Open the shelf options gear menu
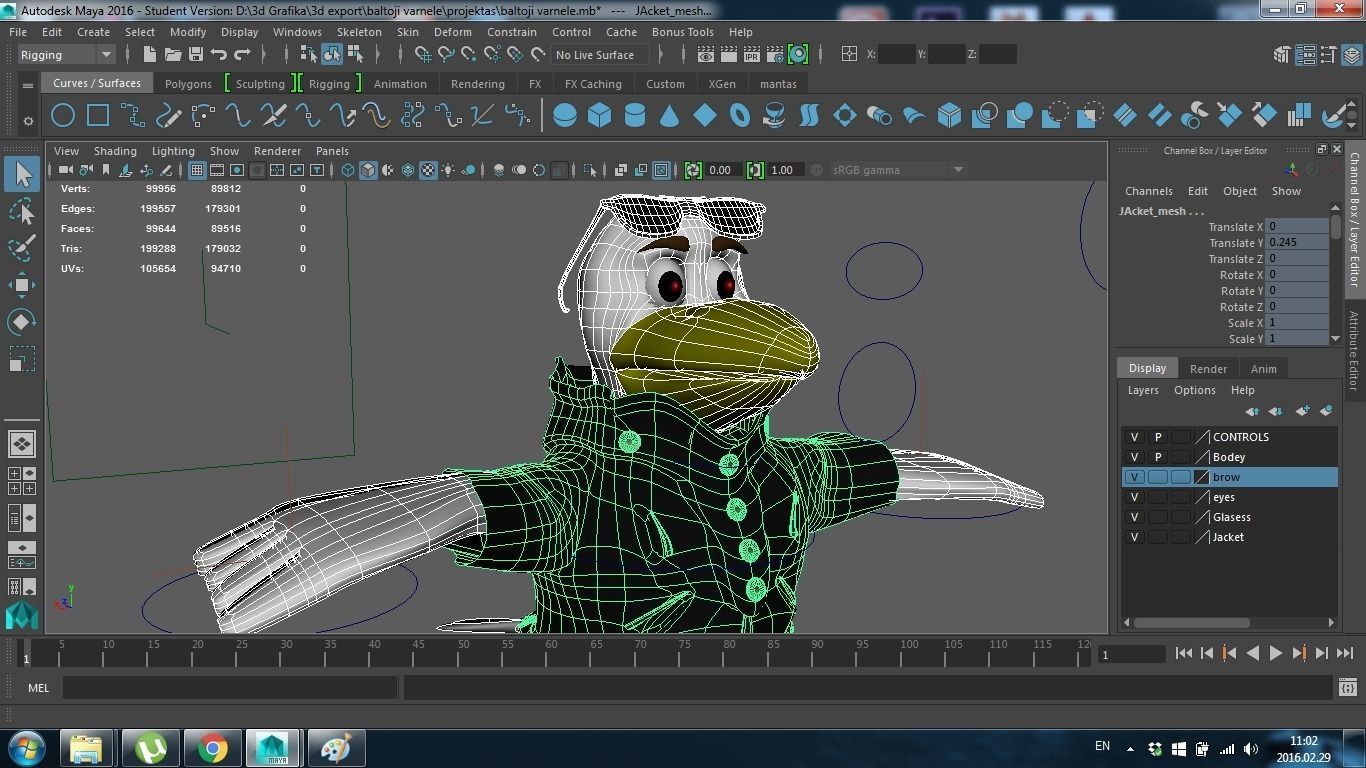 [x=28, y=120]
